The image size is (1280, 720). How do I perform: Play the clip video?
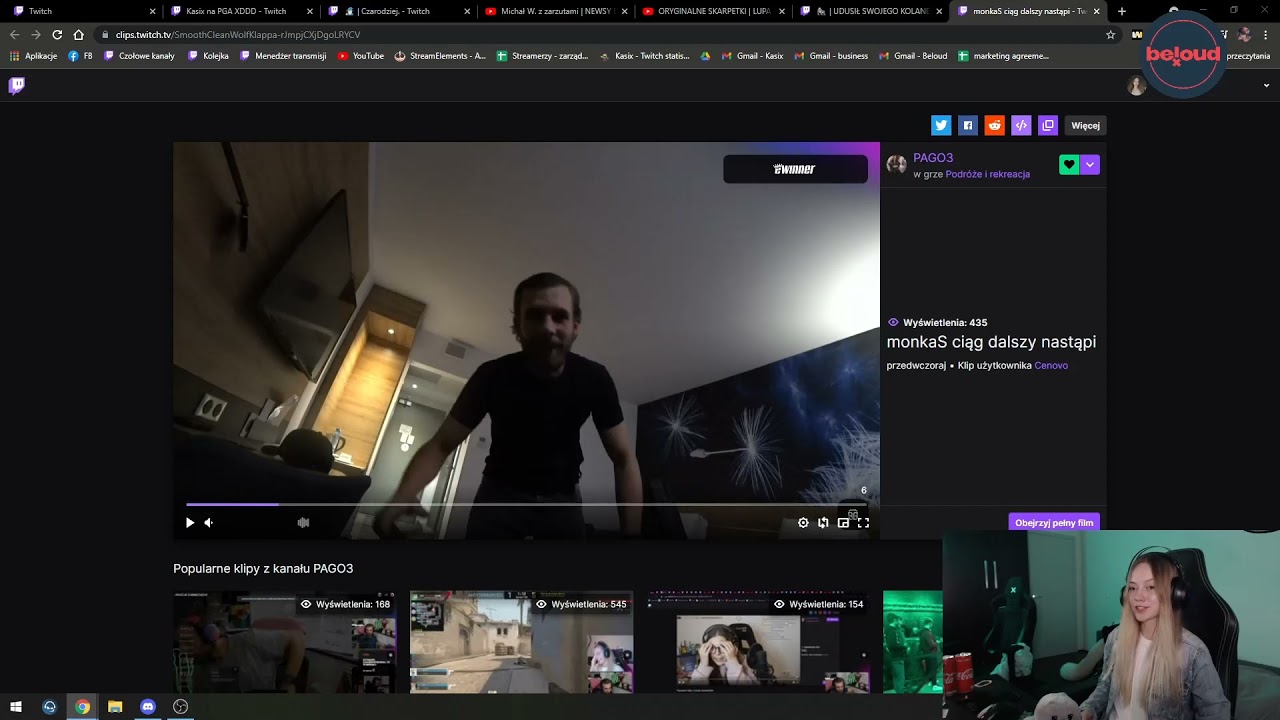coord(190,522)
